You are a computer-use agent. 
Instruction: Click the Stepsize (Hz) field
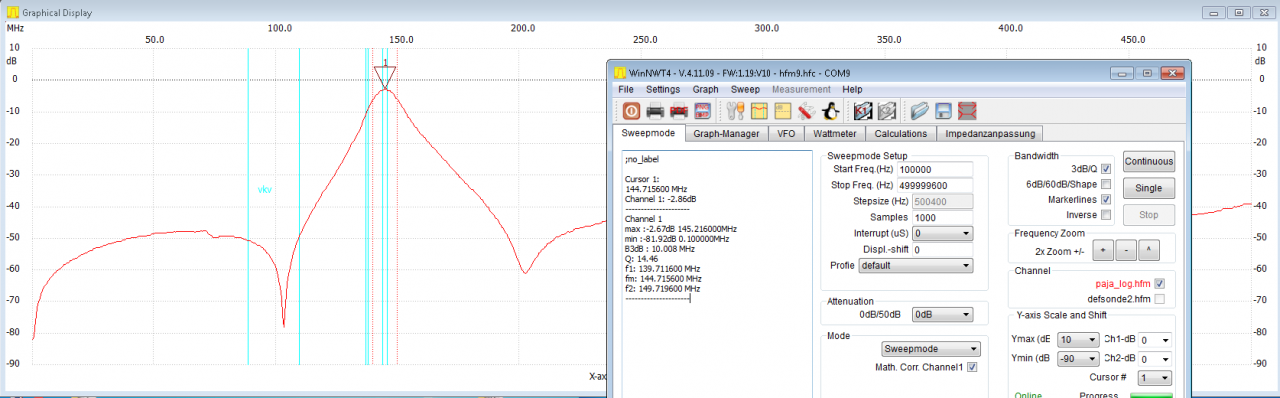click(941, 201)
